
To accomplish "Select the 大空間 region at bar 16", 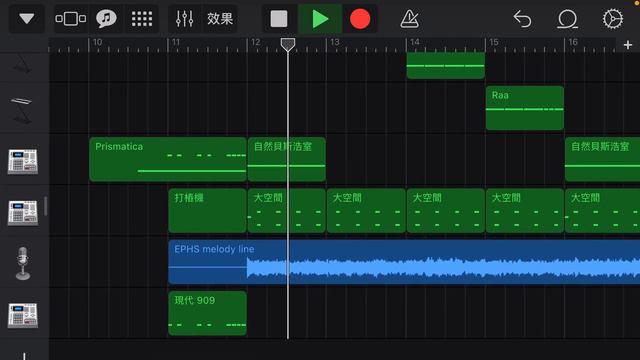I will click(602, 211).
